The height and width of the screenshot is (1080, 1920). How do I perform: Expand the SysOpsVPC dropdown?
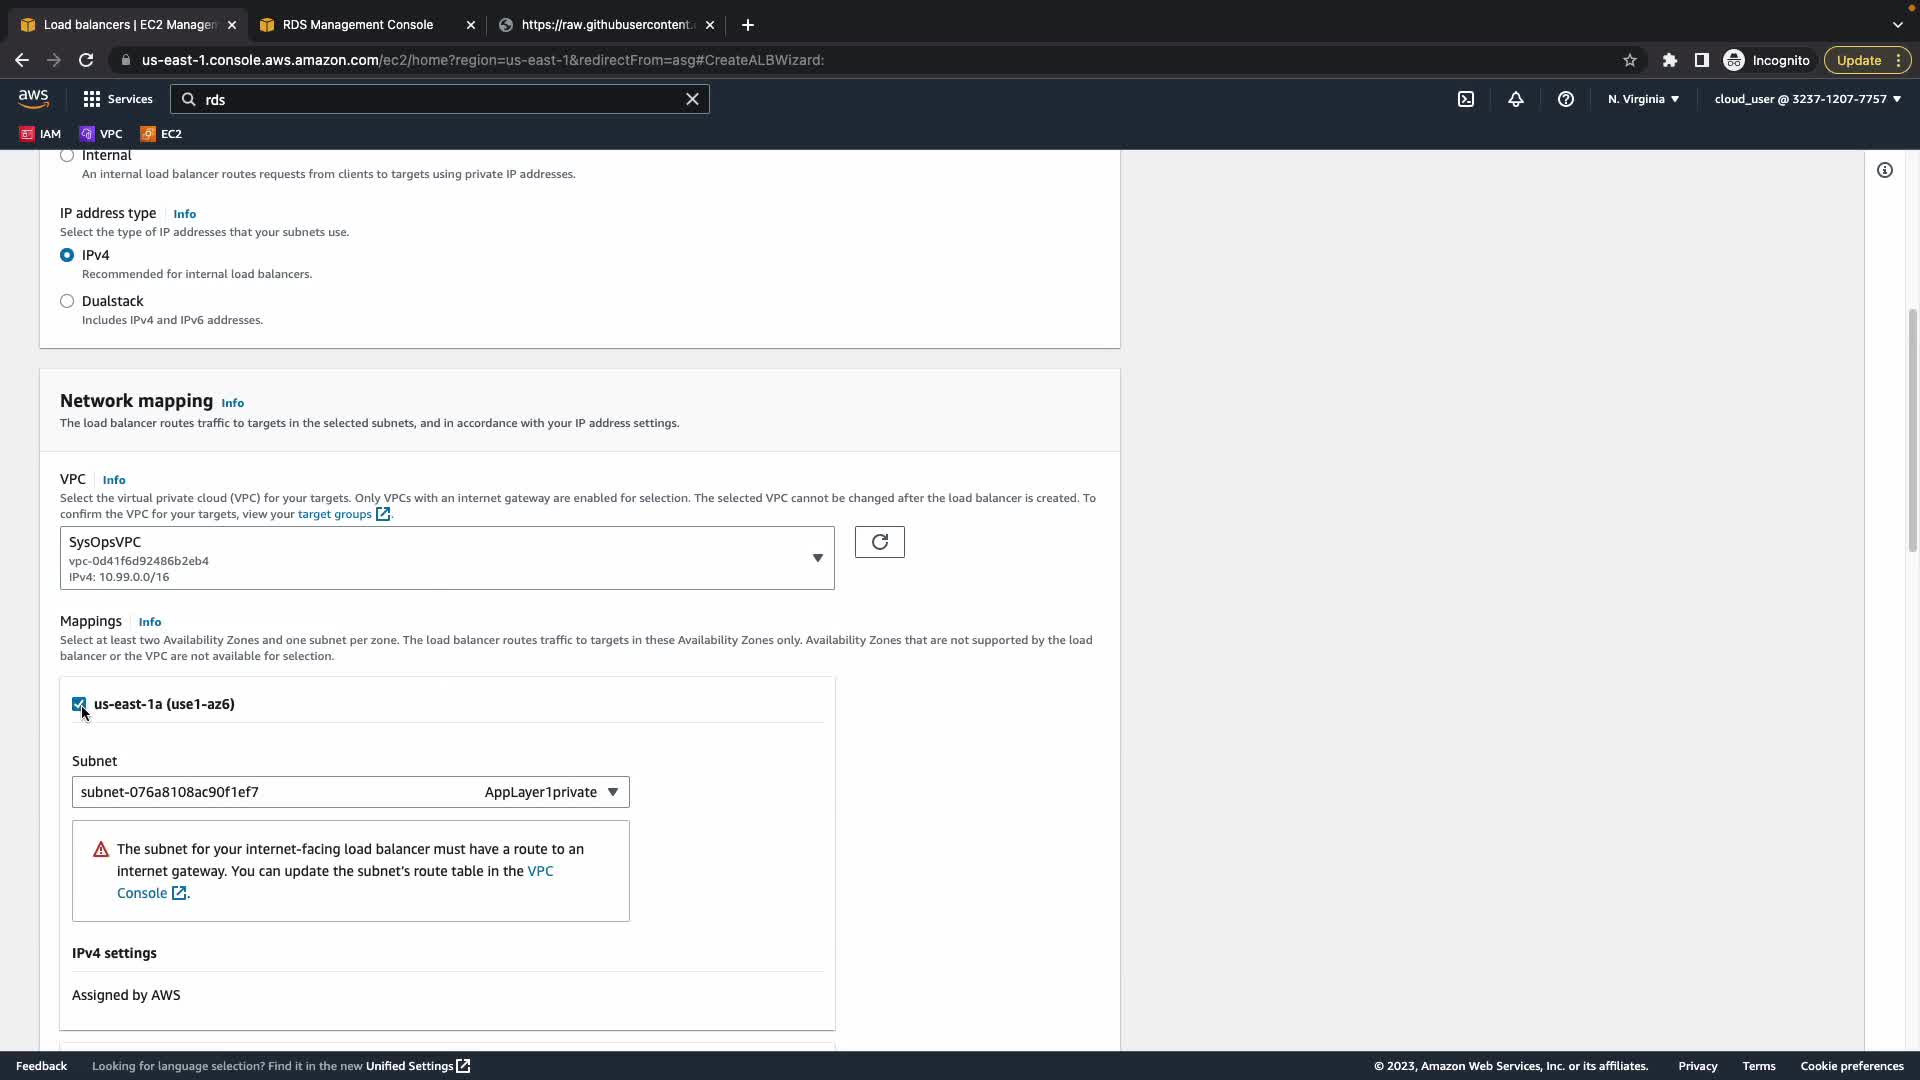pyautogui.click(x=447, y=558)
